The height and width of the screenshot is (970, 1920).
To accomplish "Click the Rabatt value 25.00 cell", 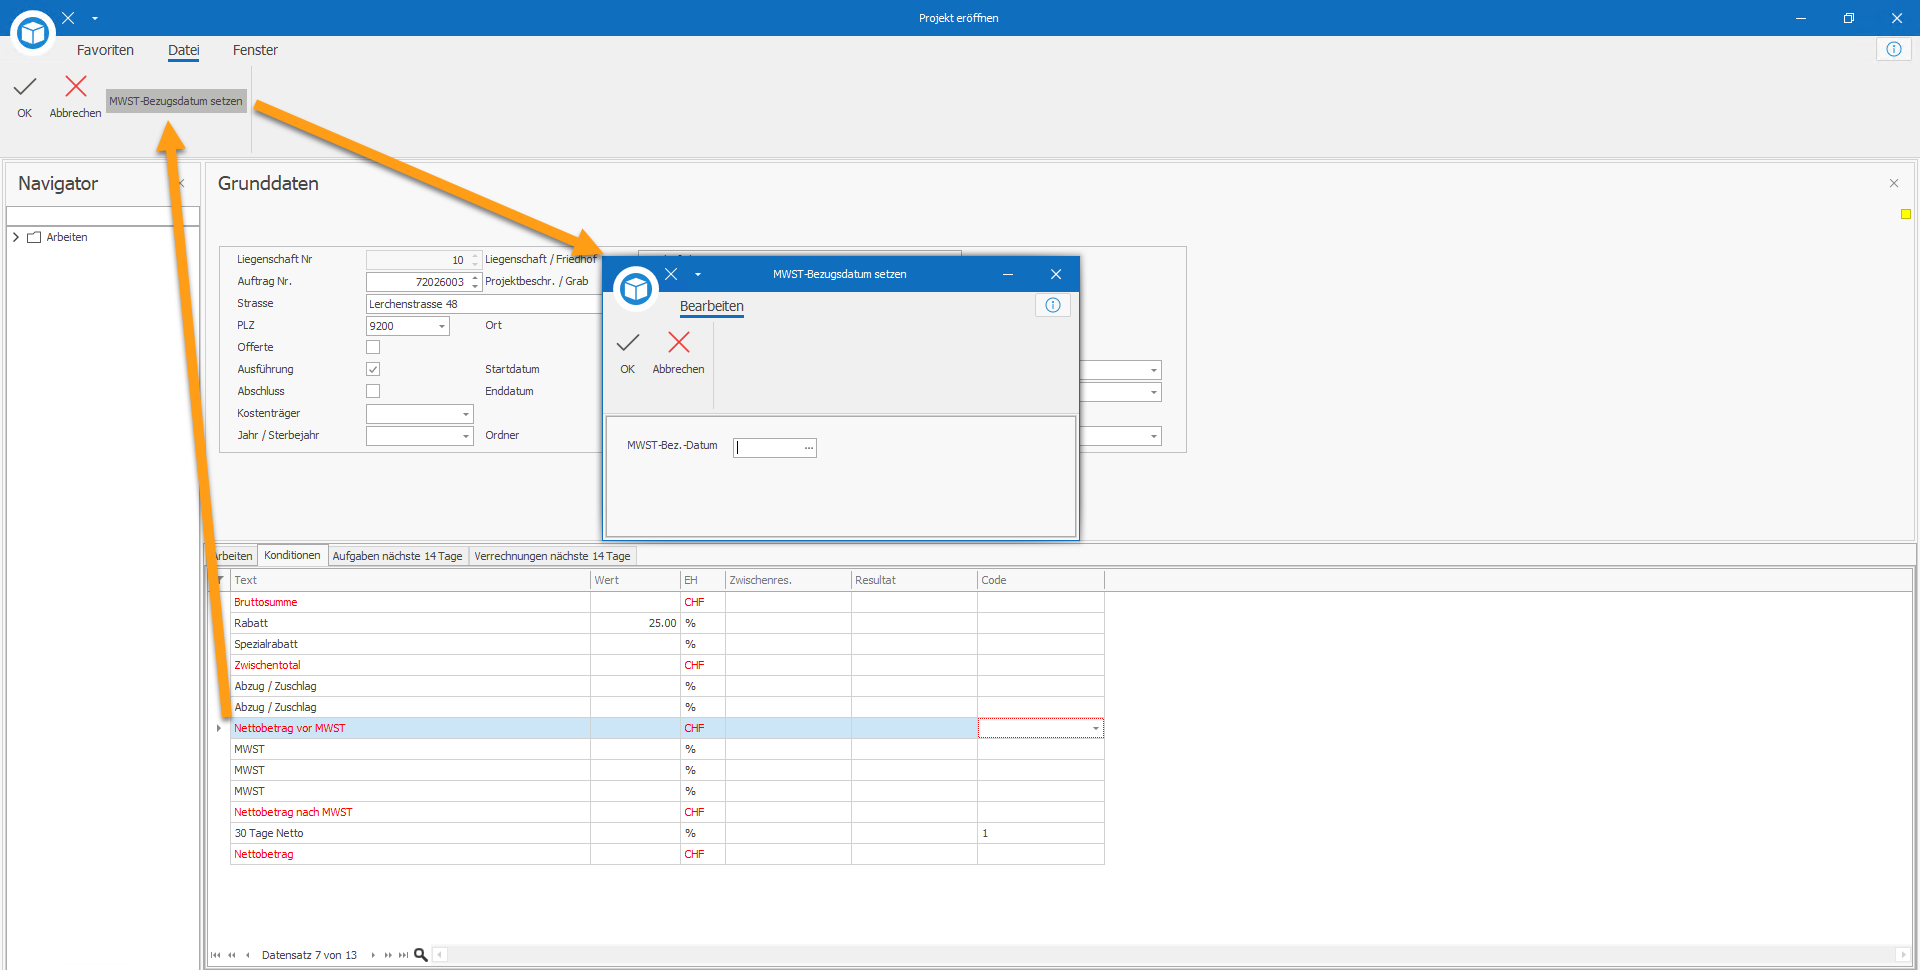I will 635,623.
